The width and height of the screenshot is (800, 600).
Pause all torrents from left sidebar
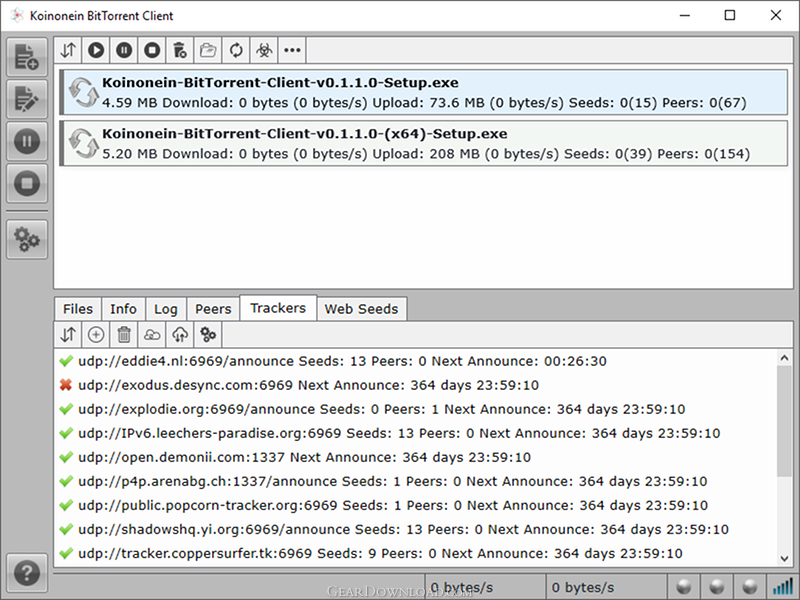click(27, 141)
